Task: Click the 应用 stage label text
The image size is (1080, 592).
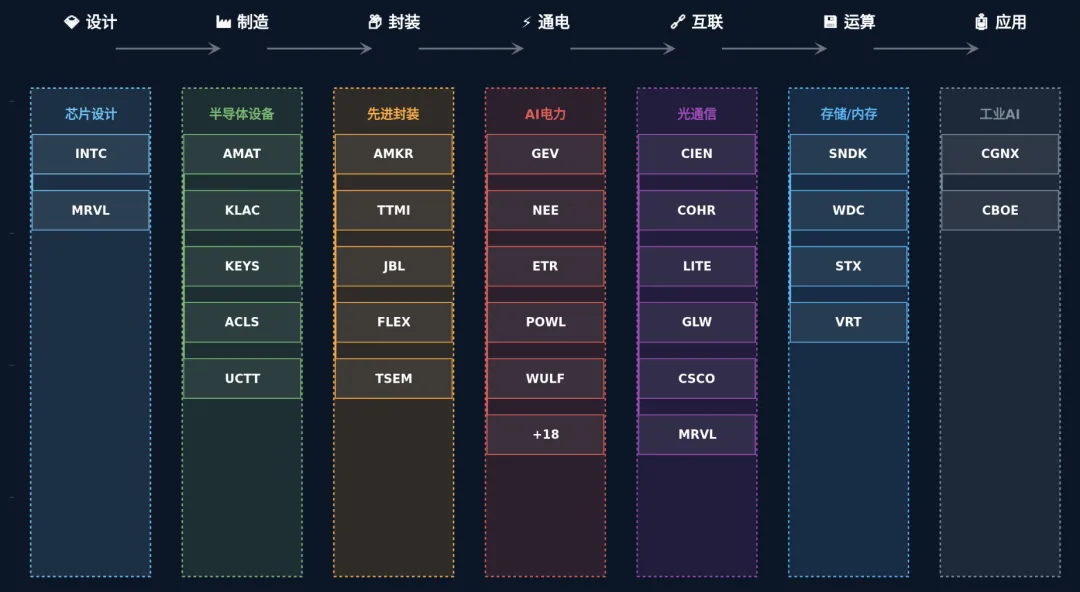Action: pyautogui.click(x=1011, y=22)
